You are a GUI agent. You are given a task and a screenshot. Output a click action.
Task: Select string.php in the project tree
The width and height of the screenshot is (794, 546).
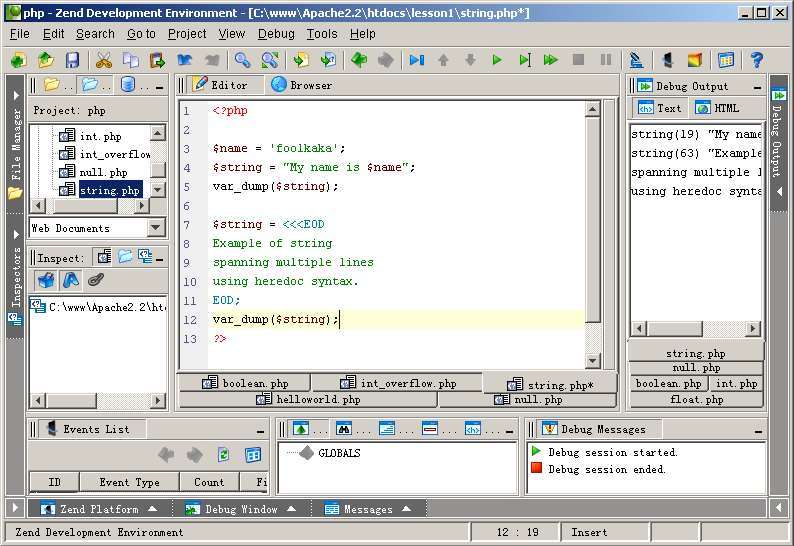(109, 190)
